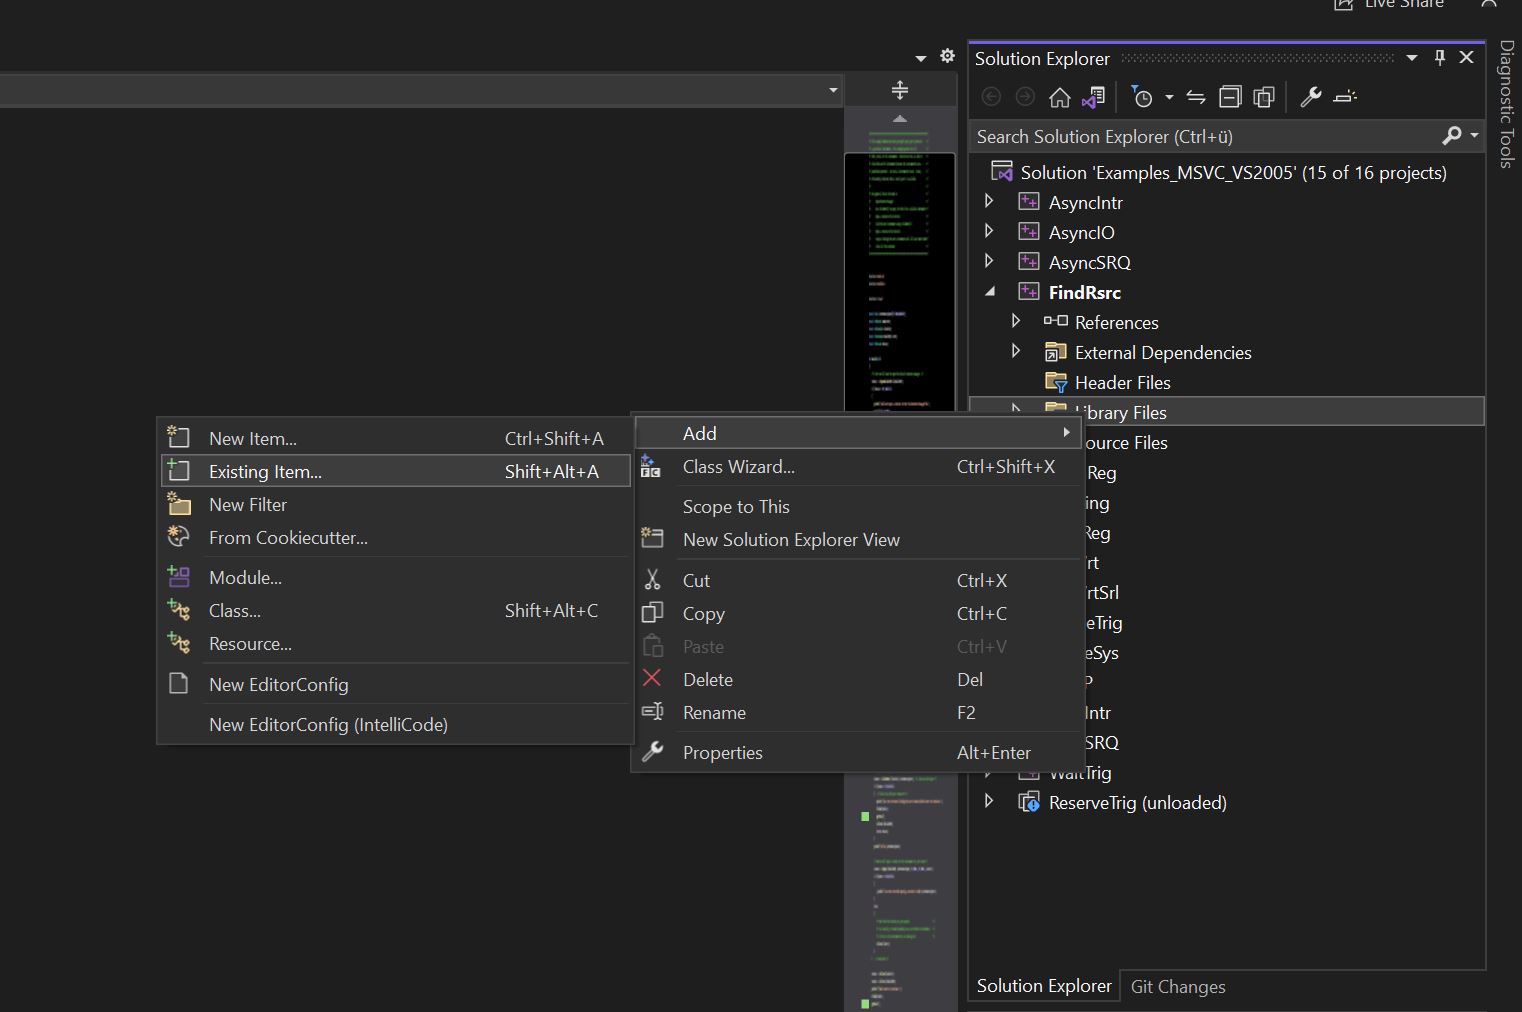The height and width of the screenshot is (1012, 1522).
Task: Choose Class... from Add submenu
Action: coord(396,610)
